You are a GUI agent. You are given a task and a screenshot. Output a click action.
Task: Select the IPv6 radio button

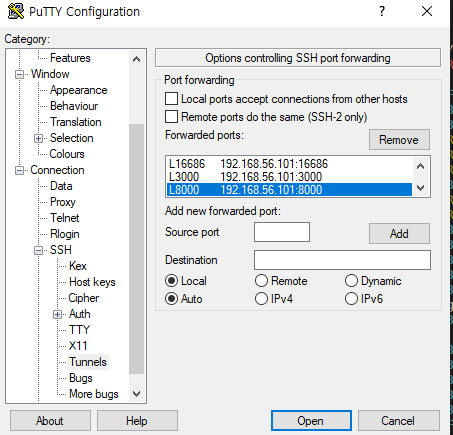tap(351, 299)
